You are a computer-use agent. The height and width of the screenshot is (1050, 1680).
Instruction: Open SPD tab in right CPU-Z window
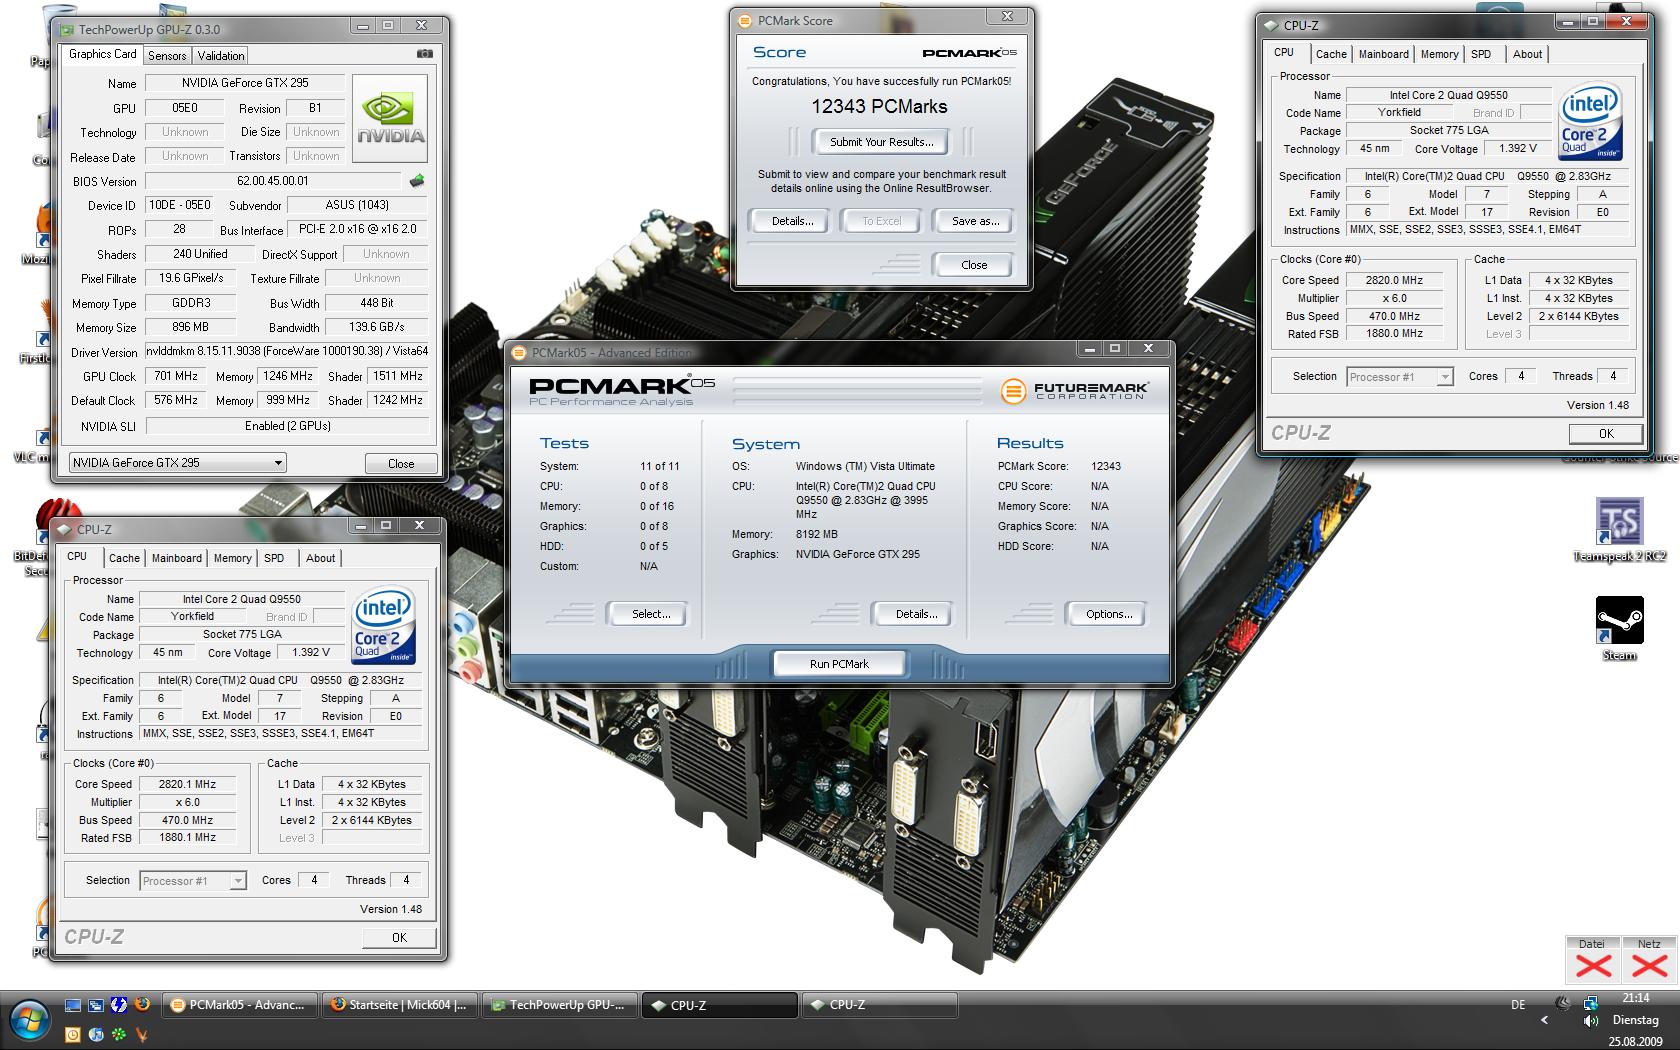point(1481,54)
